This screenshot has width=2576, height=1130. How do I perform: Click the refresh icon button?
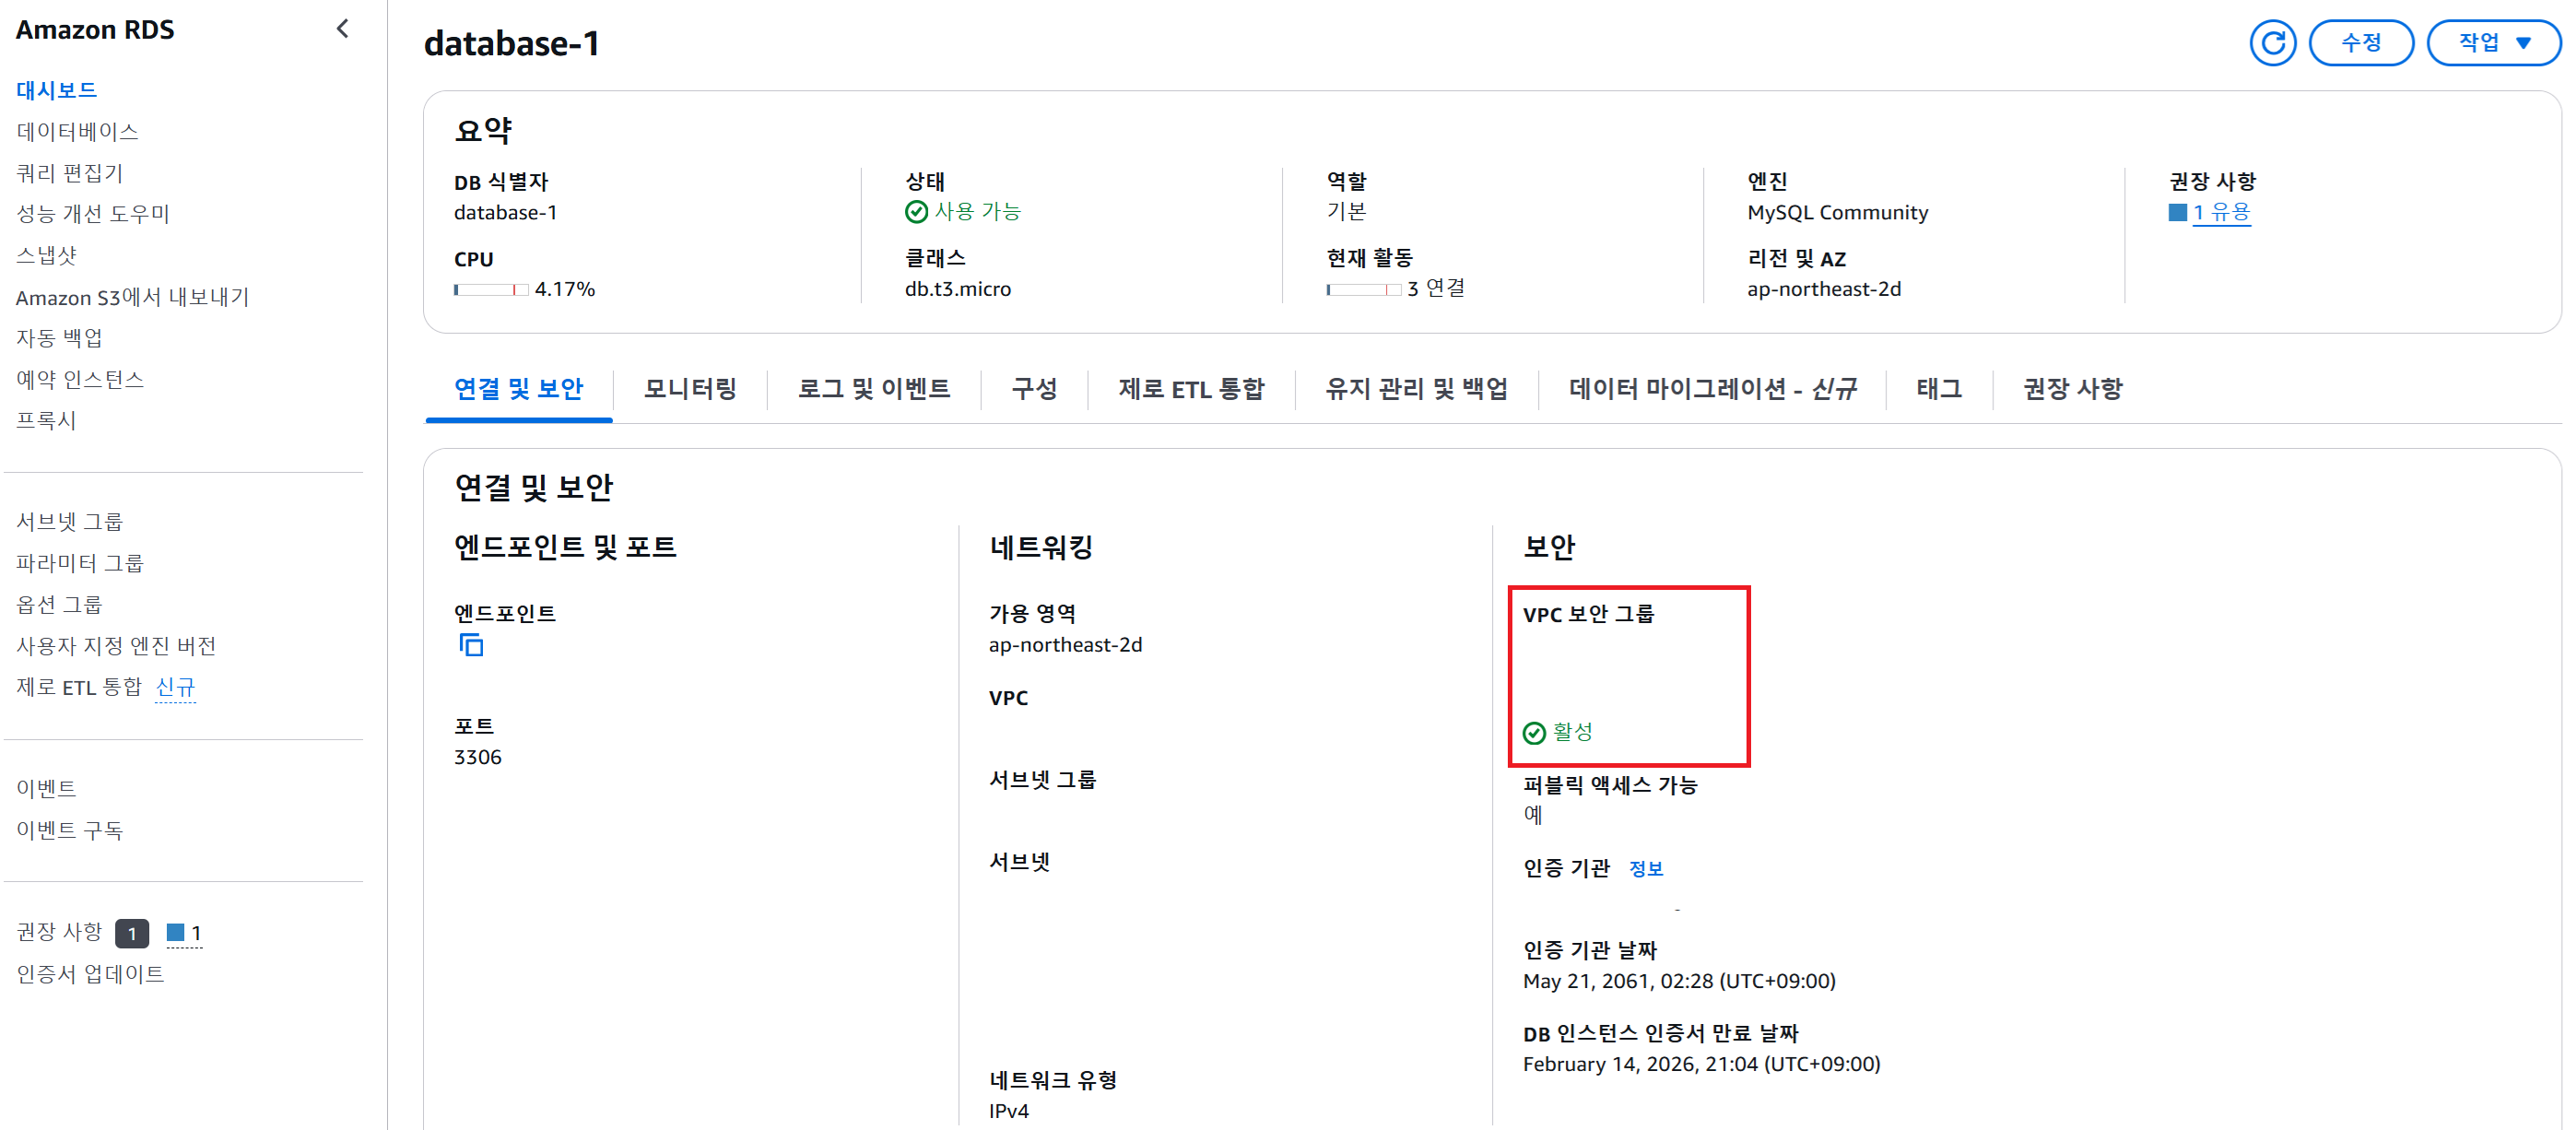[x=2272, y=43]
